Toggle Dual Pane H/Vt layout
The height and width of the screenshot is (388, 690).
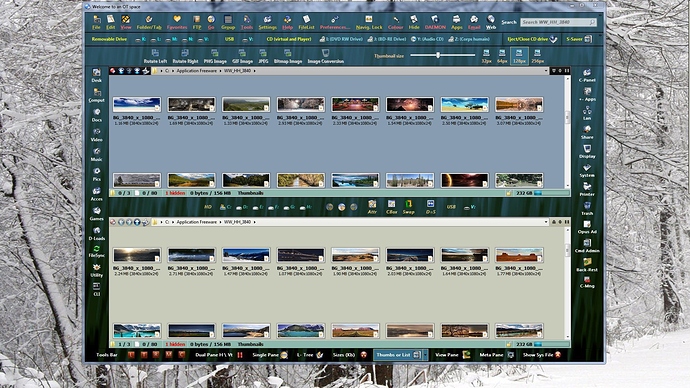(219, 355)
